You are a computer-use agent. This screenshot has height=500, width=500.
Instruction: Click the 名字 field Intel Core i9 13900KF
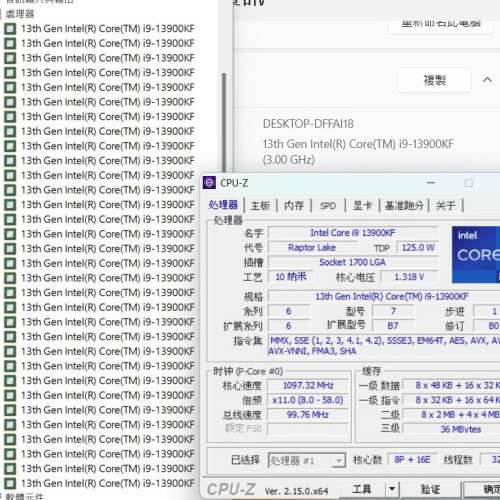[x=353, y=233]
